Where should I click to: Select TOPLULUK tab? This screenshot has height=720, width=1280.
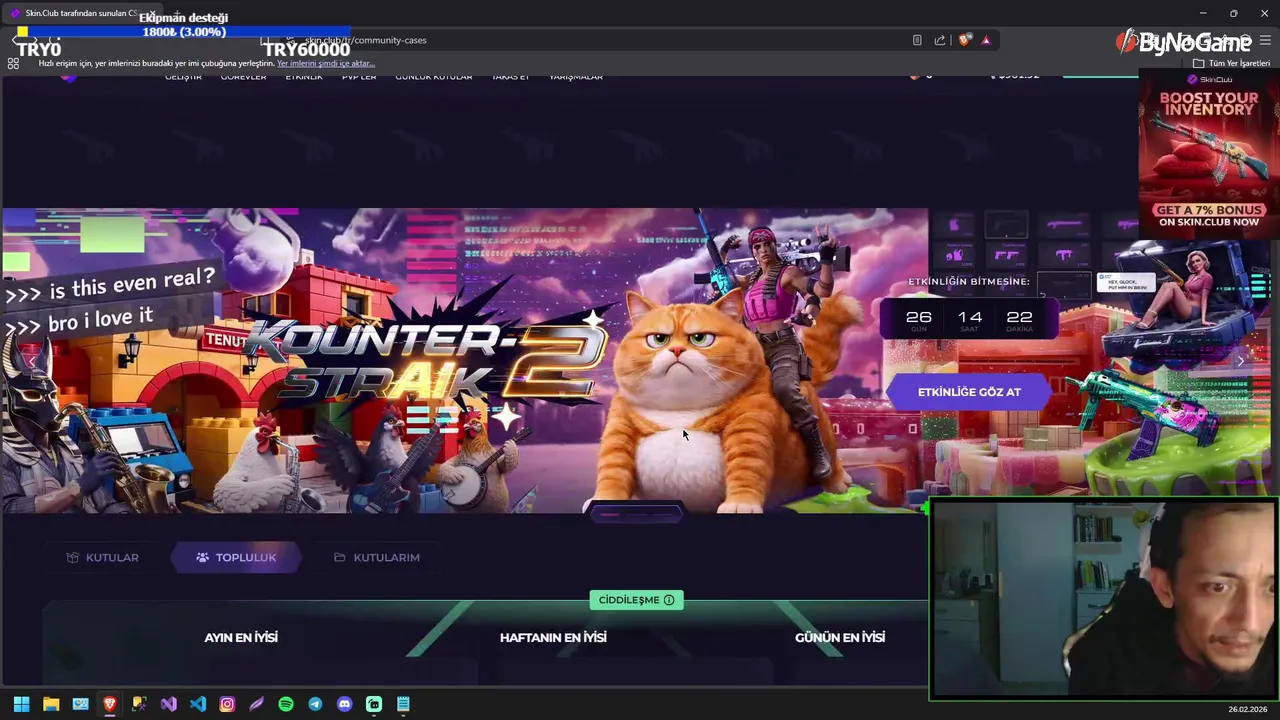(236, 557)
